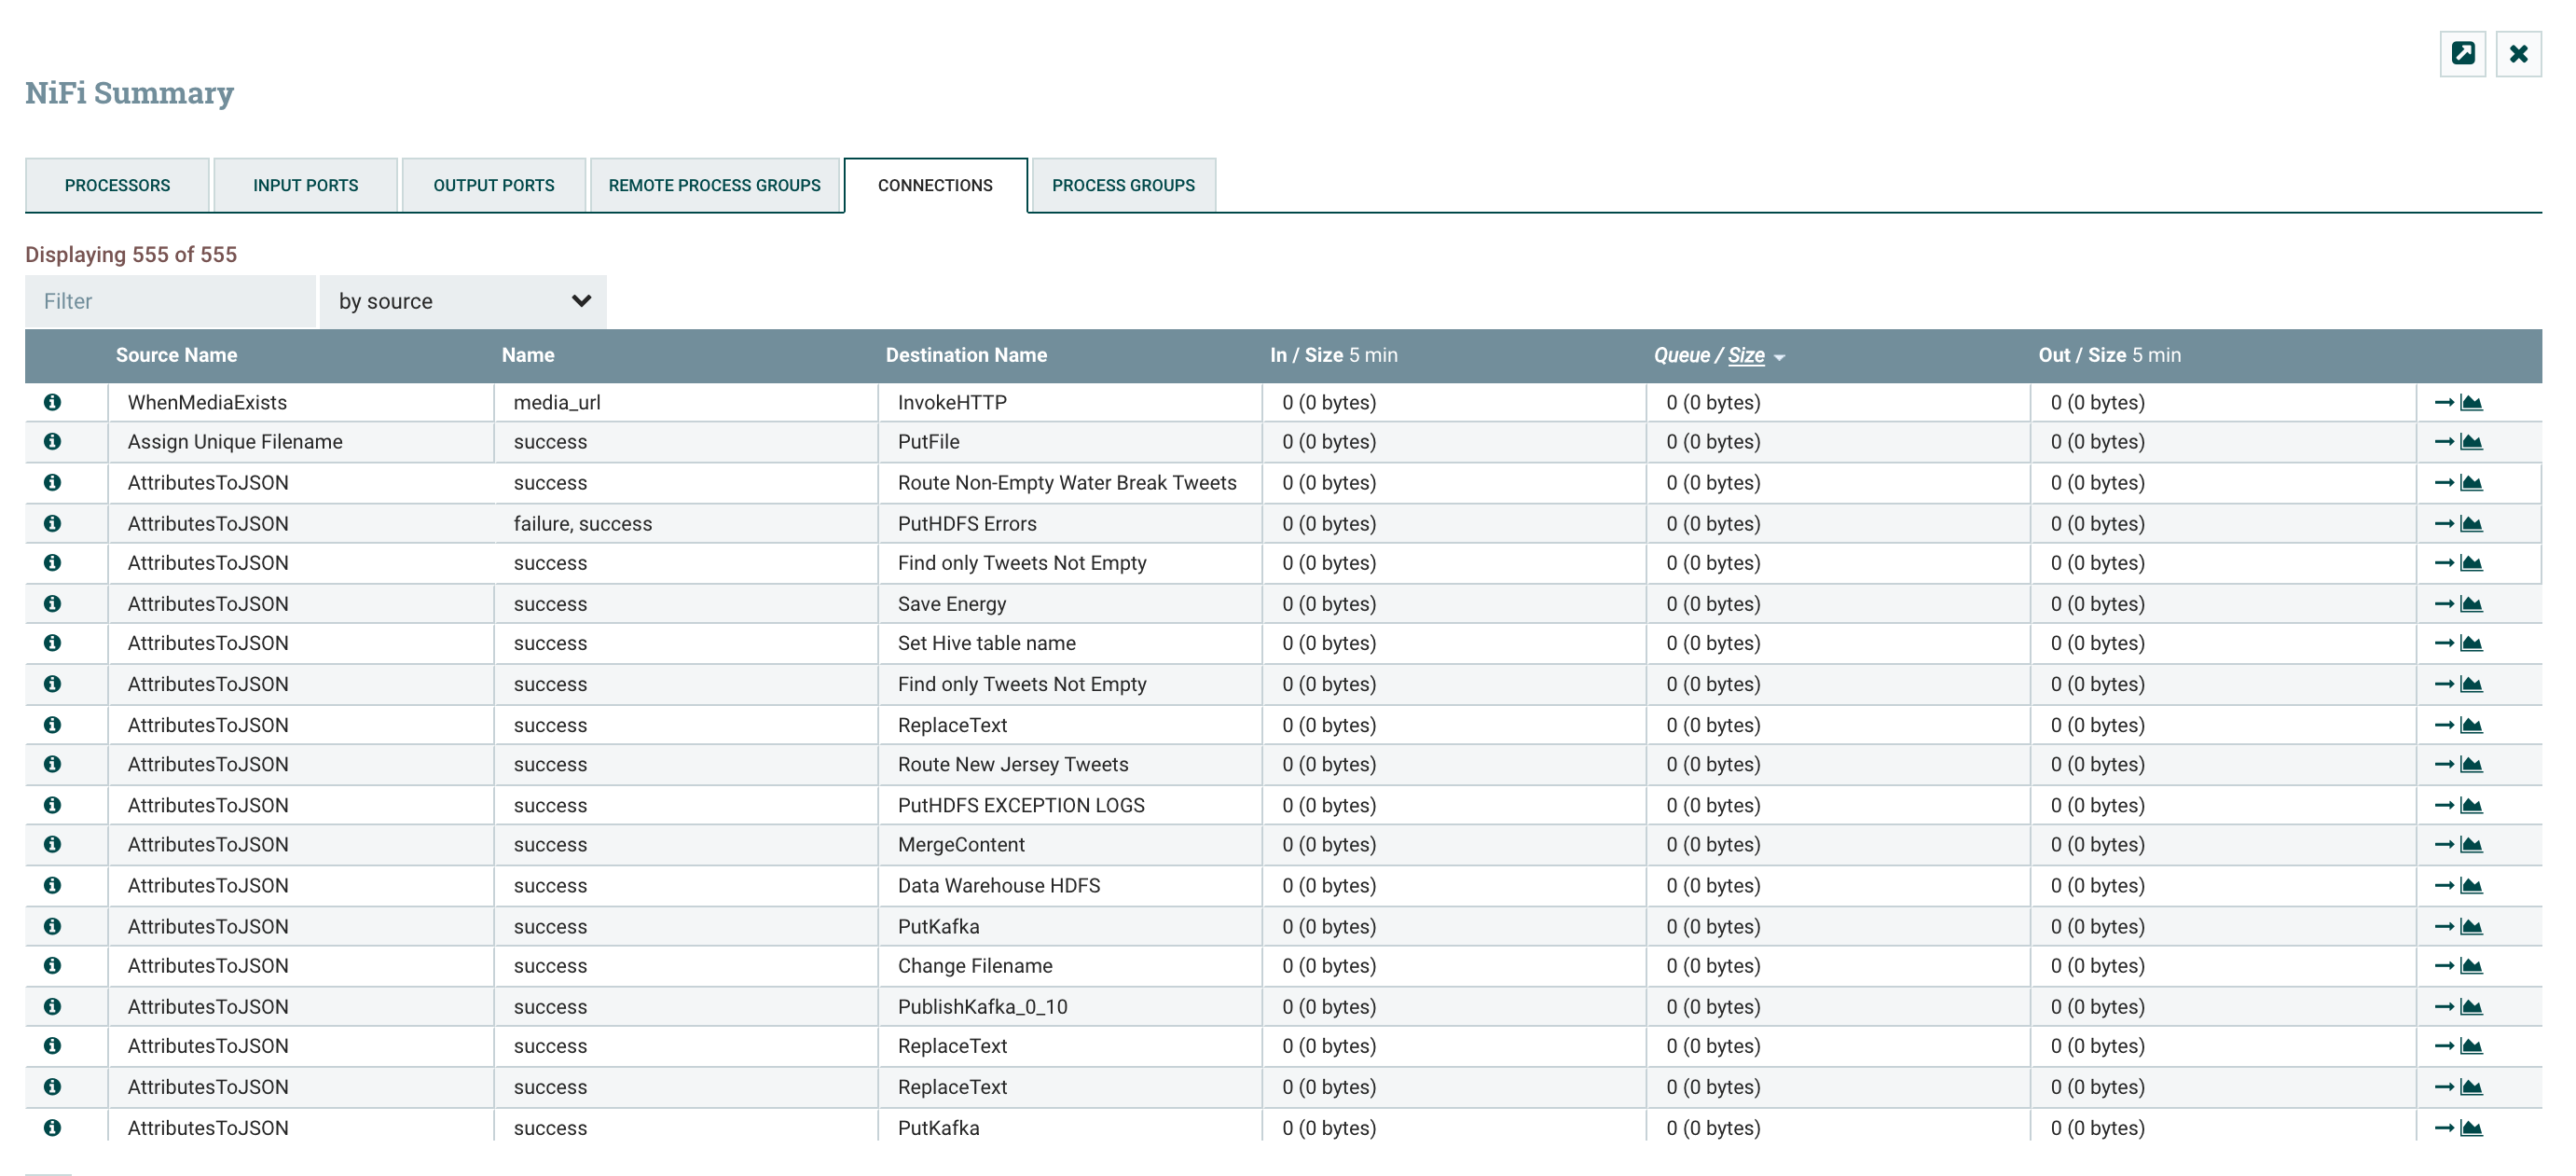The image size is (2576, 1176).
Task: Sort by Destination Name column header
Action: pyautogui.click(x=965, y=356)
